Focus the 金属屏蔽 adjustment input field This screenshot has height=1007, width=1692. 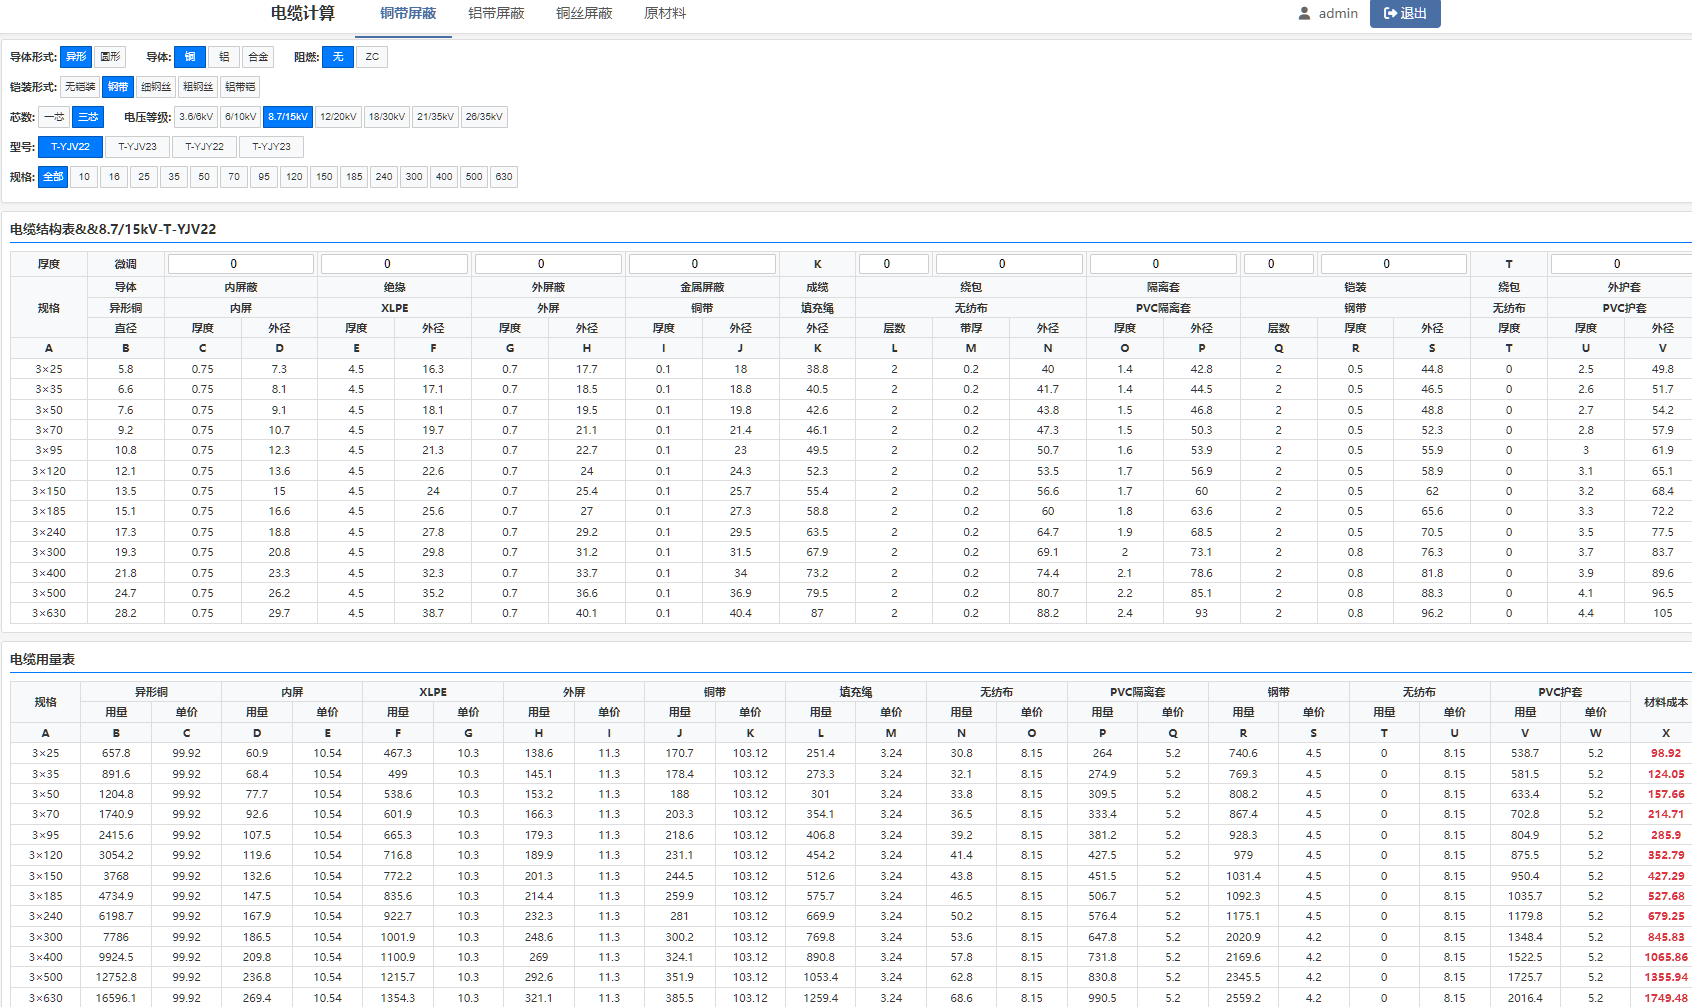(x=702, y=264)
